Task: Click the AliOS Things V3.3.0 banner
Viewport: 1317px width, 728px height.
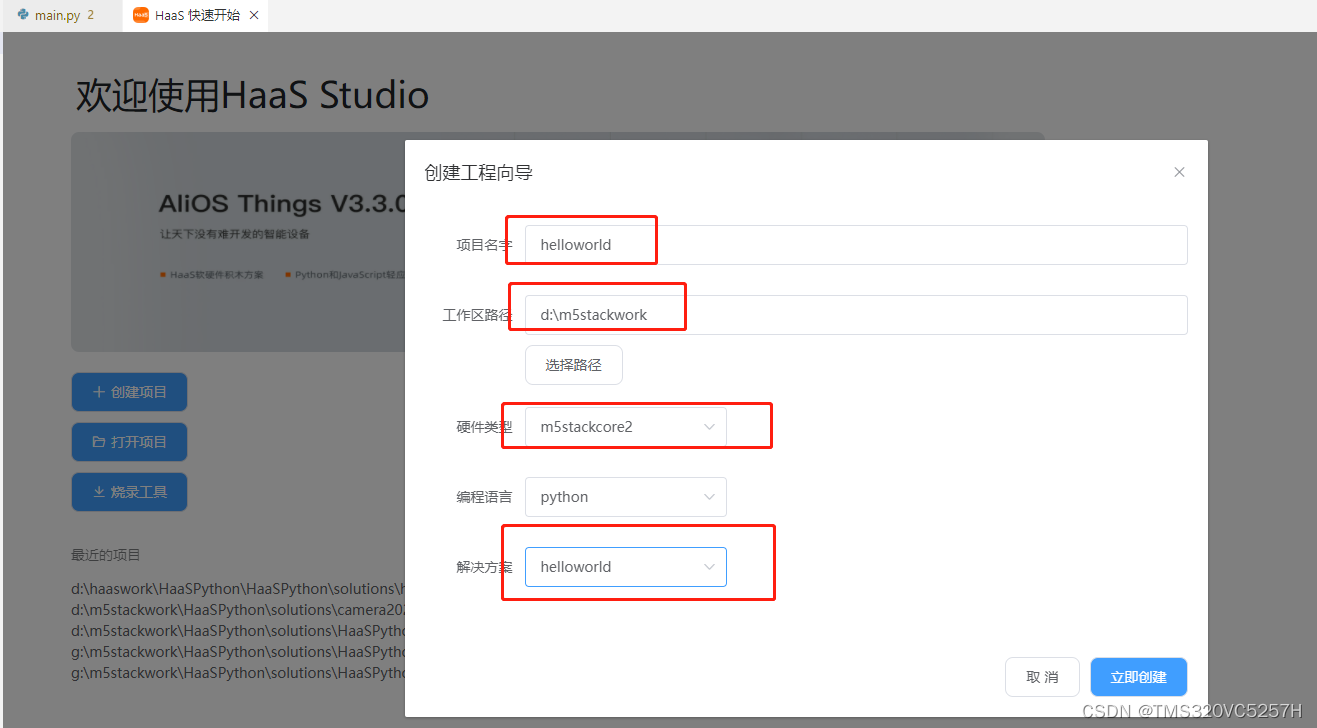Action: coord(238,242)
